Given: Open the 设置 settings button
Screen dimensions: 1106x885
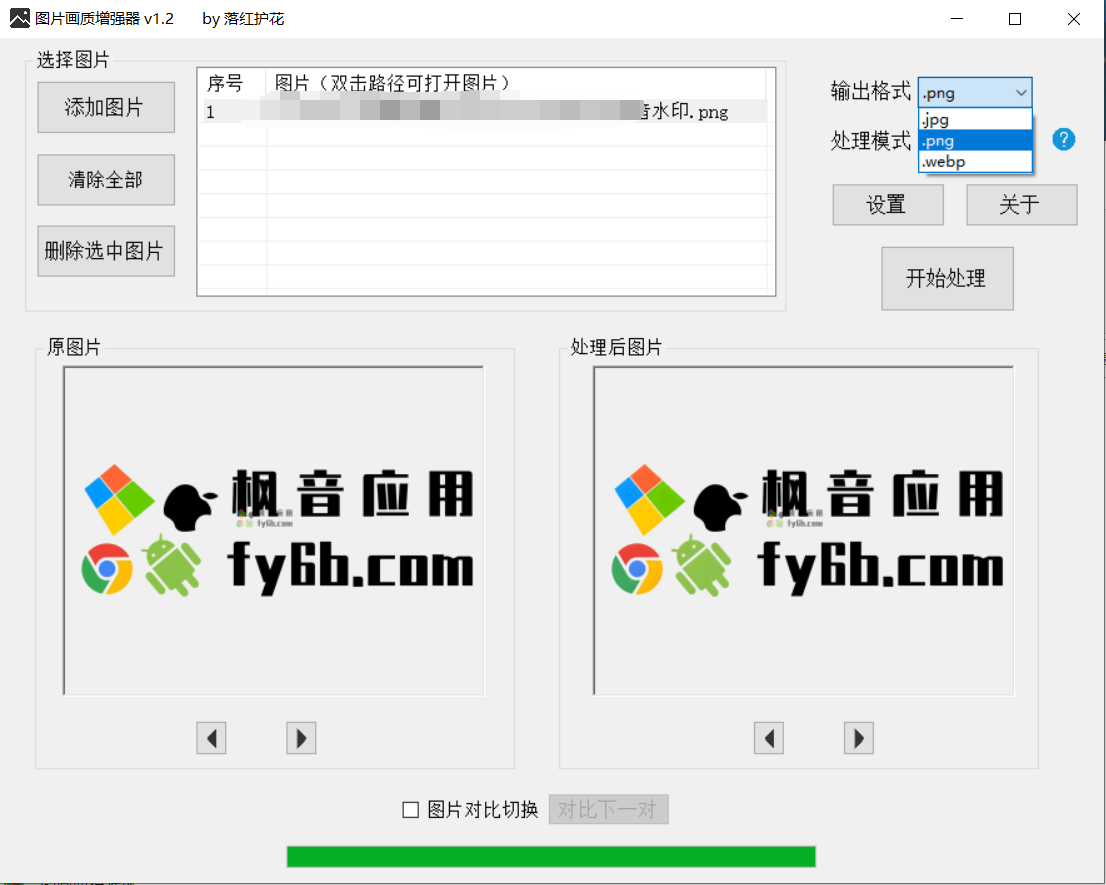Looking at the screenshot, I should tap(887, 205).
